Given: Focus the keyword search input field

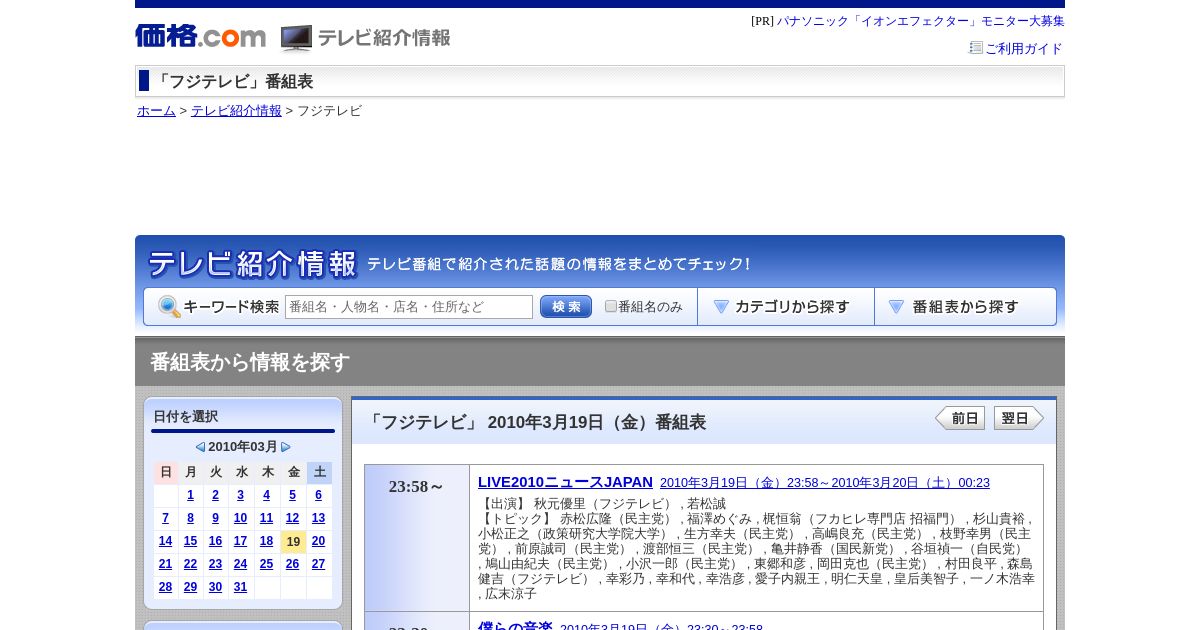Looking at the screenshot, I should pyautogui.click(x=409, y=307).
